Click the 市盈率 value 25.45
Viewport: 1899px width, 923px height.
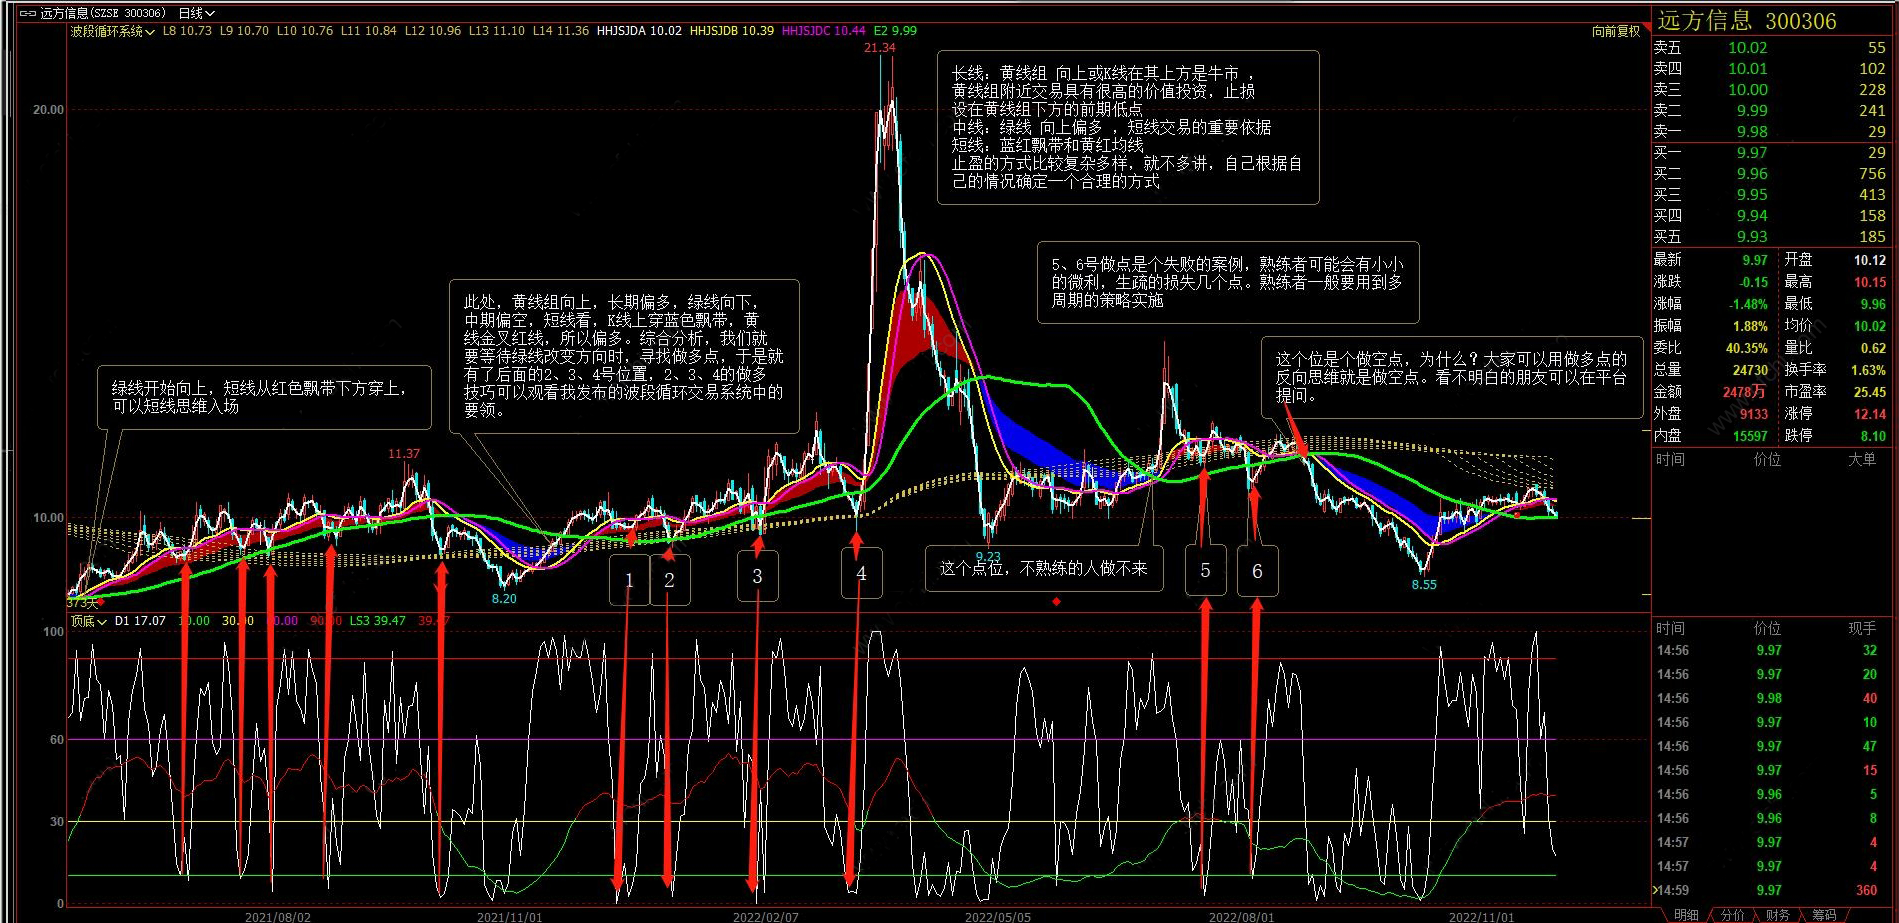point(1869,392)
